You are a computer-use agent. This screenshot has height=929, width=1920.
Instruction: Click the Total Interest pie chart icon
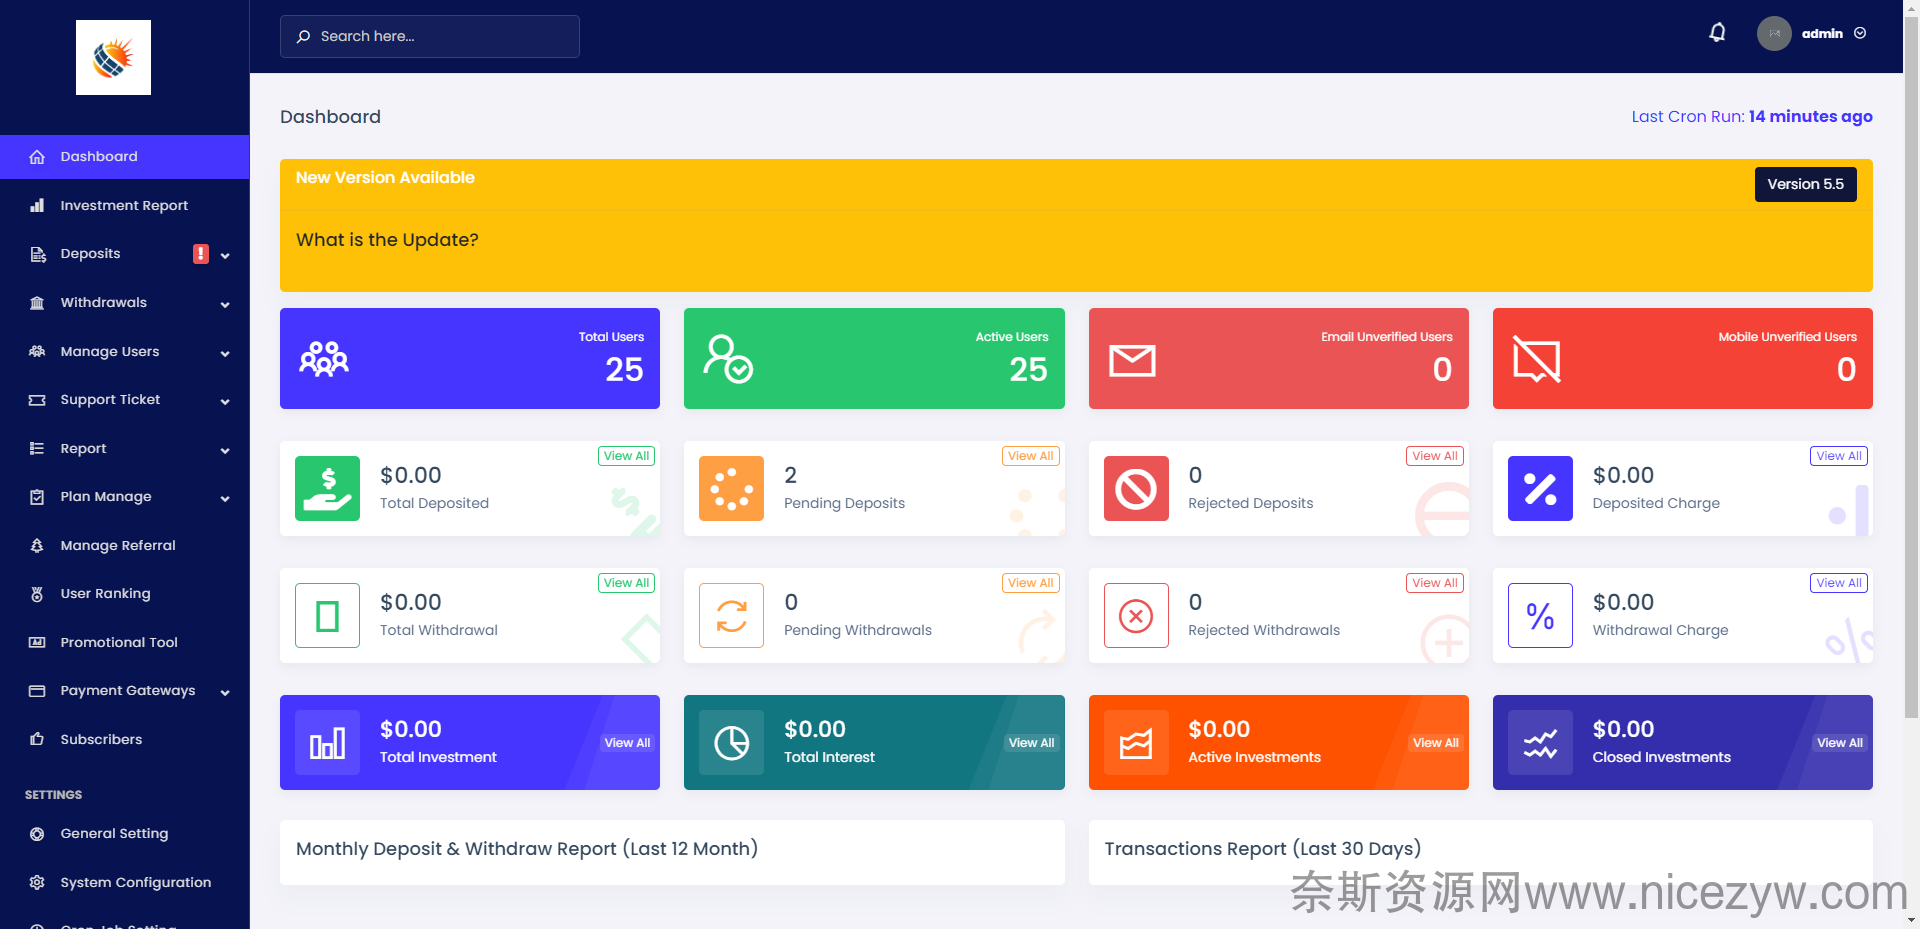pos(731,742)
